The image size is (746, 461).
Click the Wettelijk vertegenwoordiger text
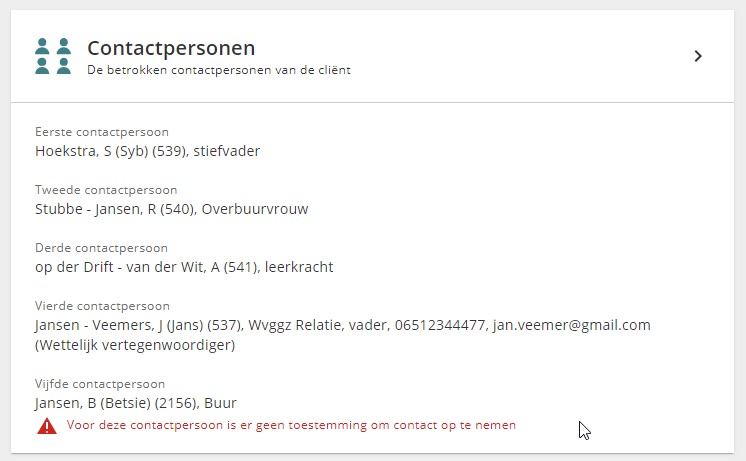tap(135, 345)
